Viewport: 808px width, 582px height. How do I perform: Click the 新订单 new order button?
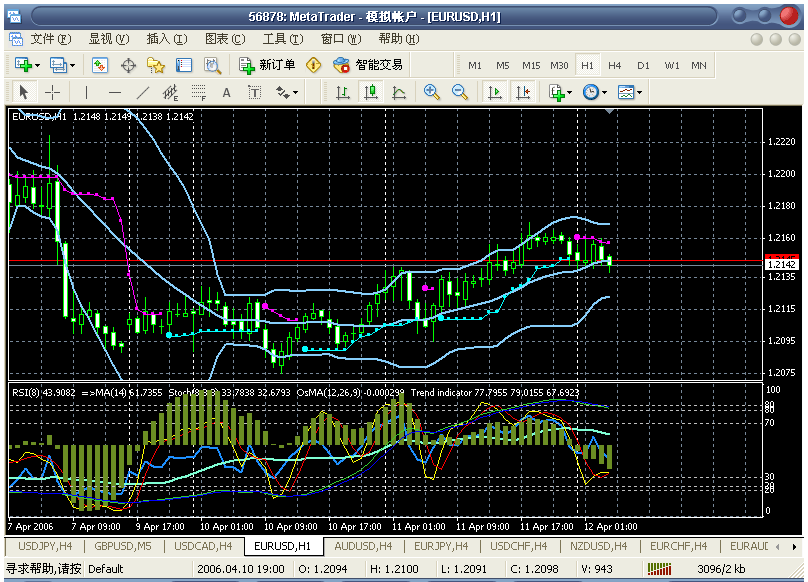coord(267,65)
